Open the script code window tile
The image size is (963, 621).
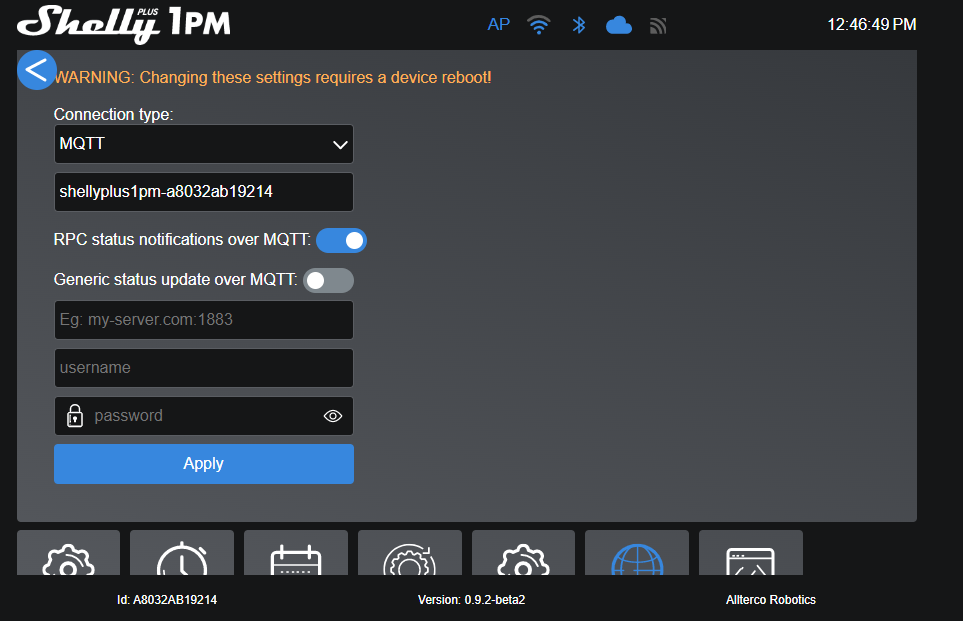pos(750,554)
